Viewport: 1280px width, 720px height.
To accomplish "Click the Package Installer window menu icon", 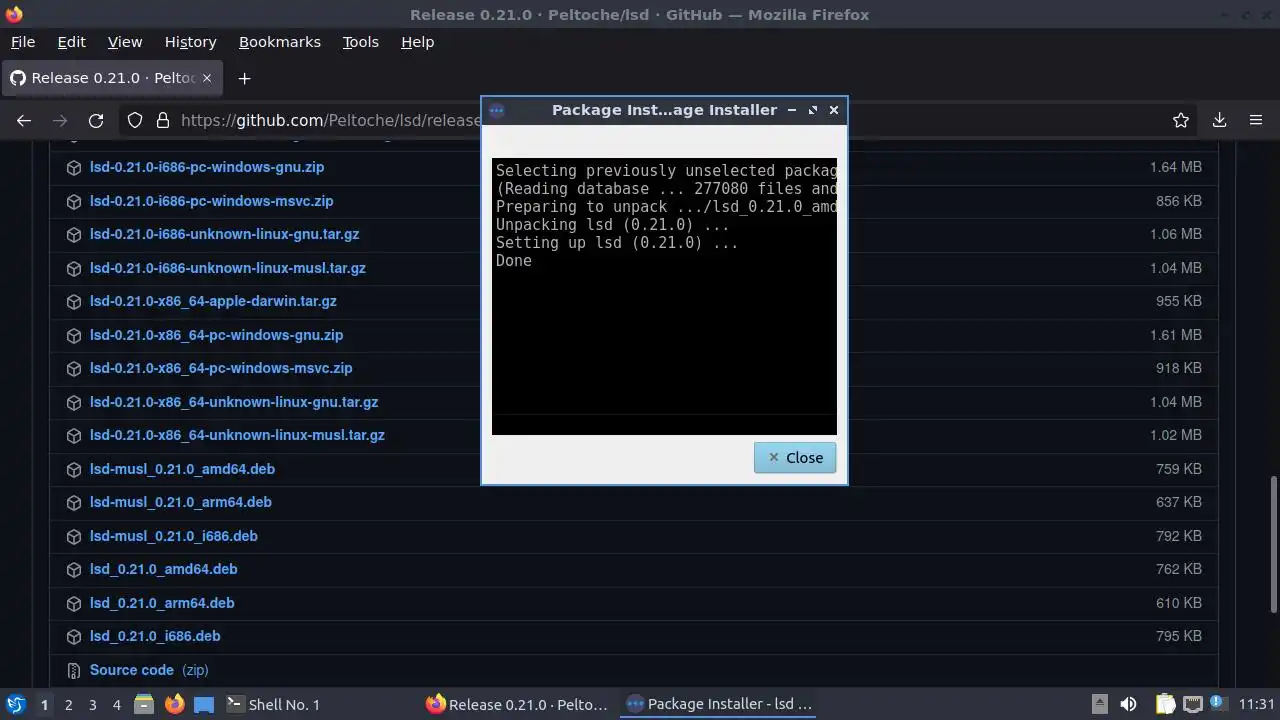I will point(497,110).
